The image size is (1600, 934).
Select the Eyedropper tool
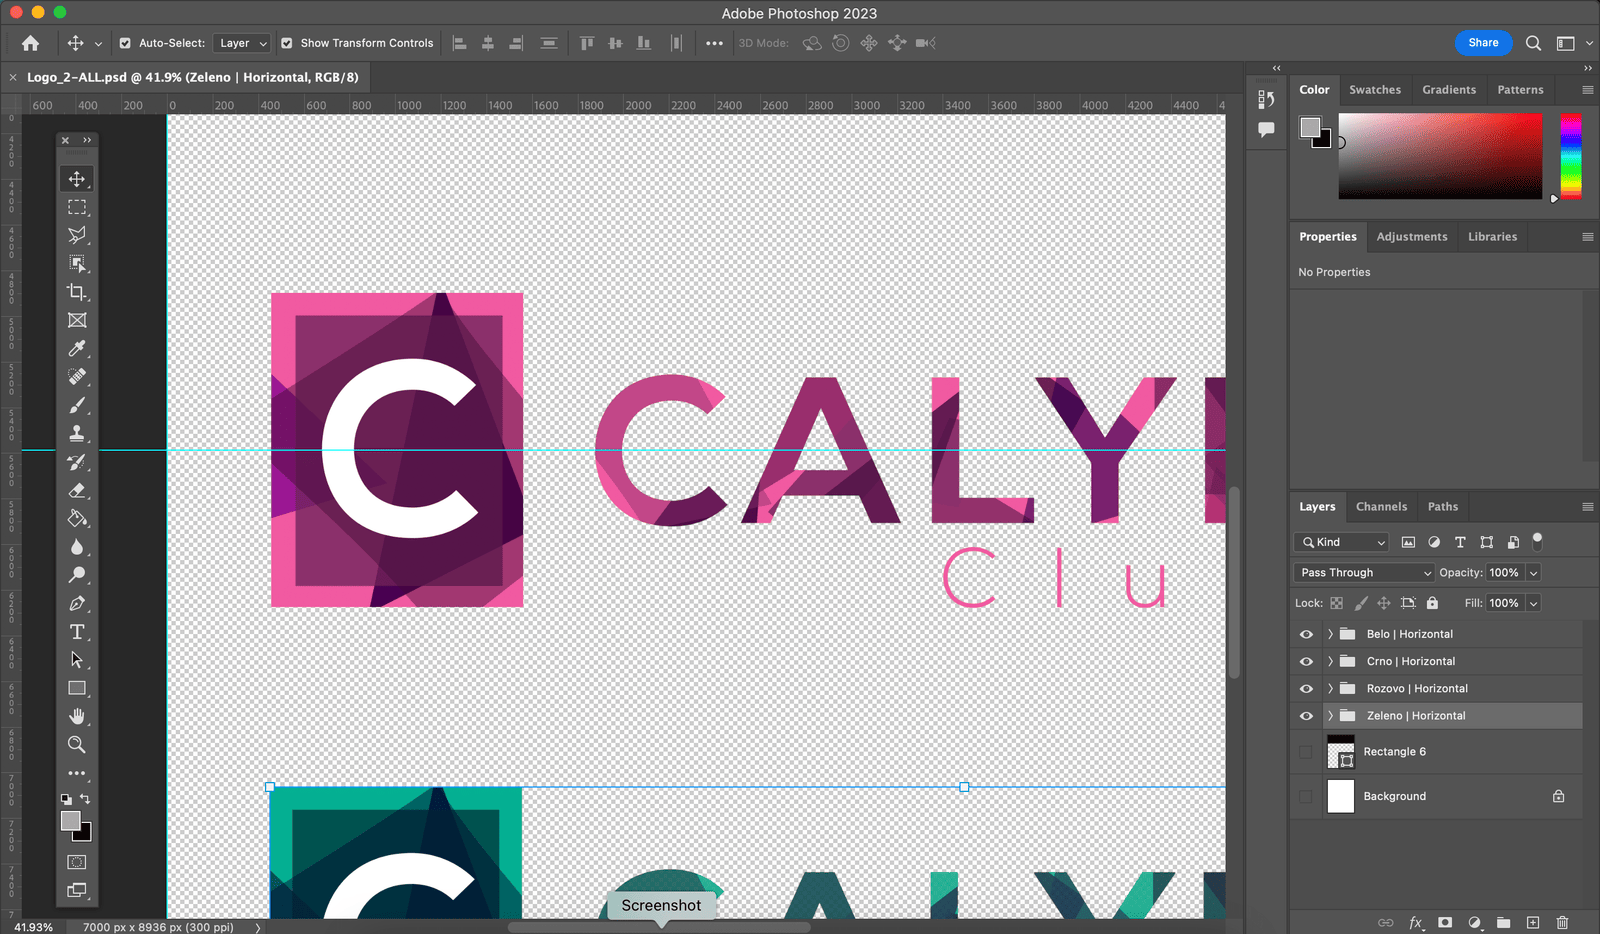pyautogui.click(x=77, y=349)
